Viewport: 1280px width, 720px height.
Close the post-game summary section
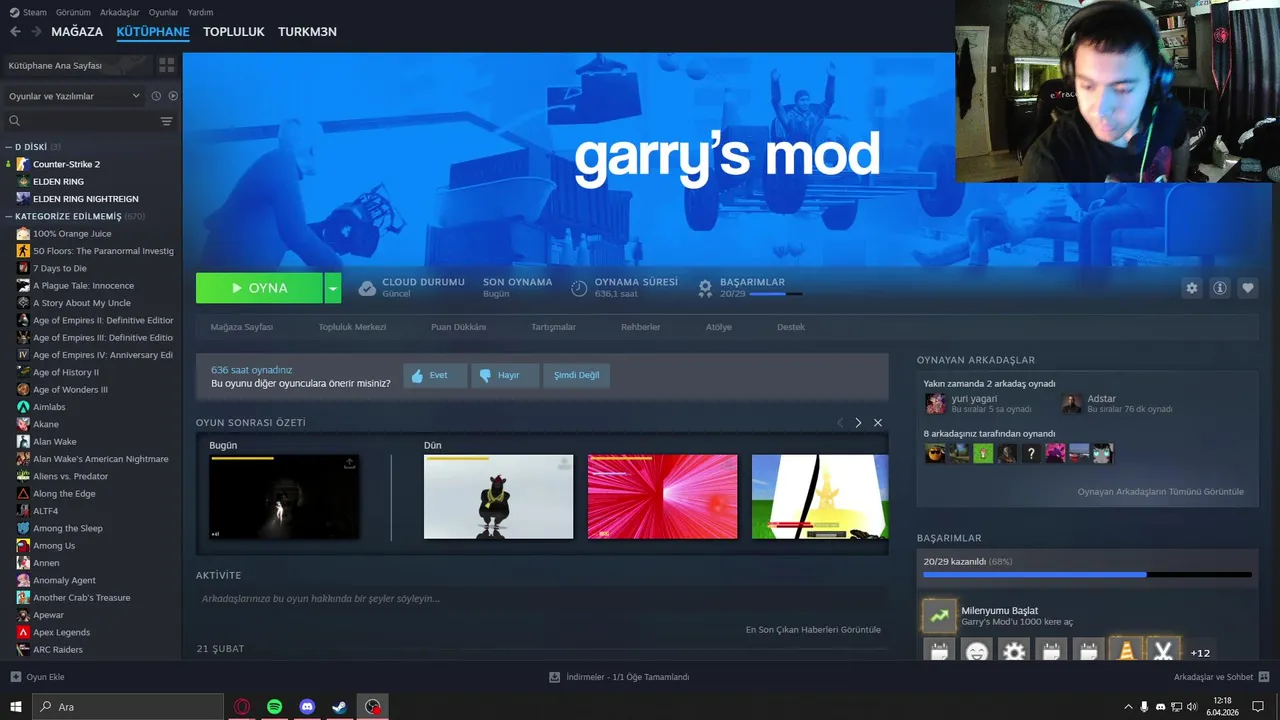pyautogui.click(x=878, y=423)
